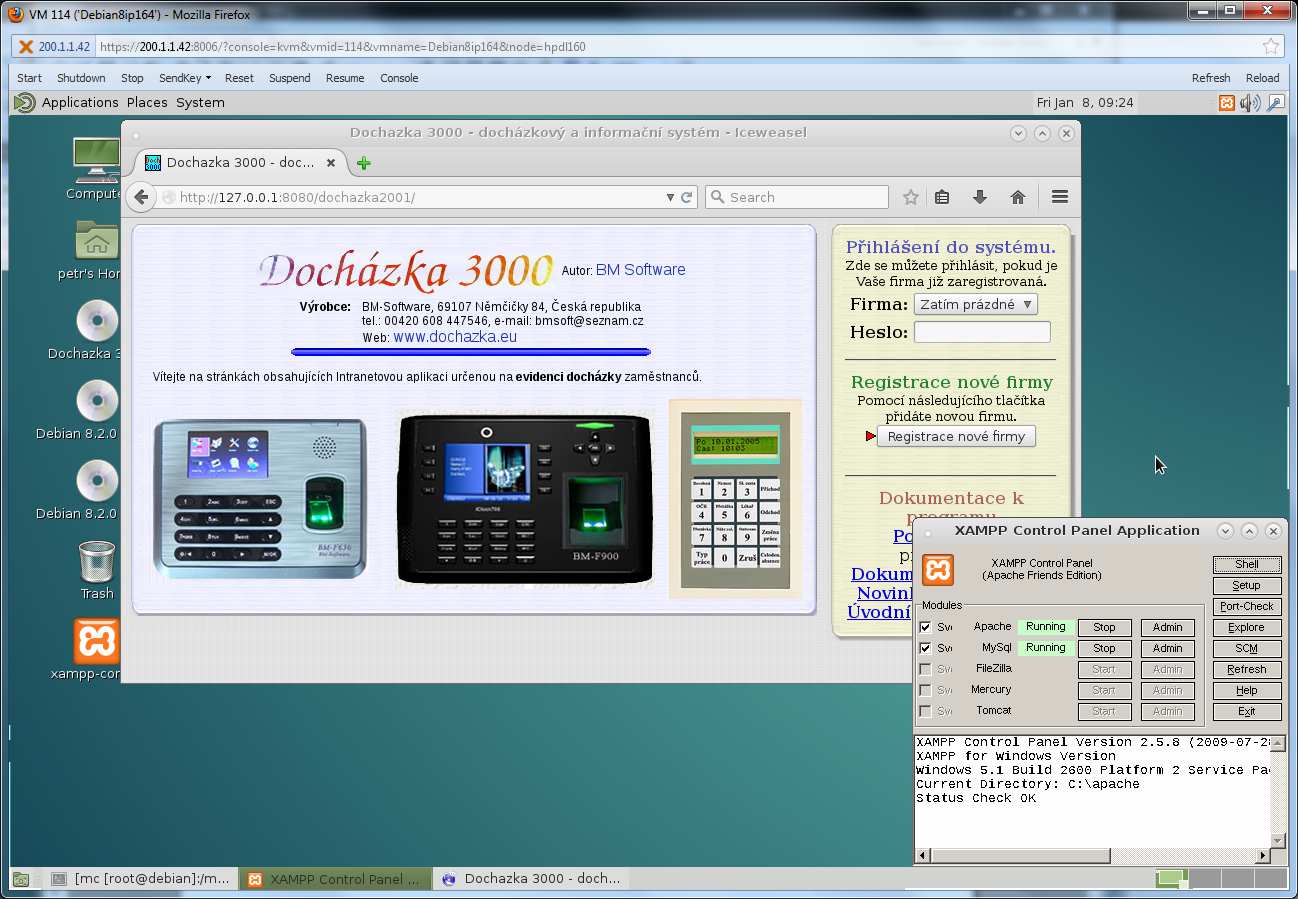Open the Places menu
This screenshot has width=1298, height=899.
pos(147,102)
